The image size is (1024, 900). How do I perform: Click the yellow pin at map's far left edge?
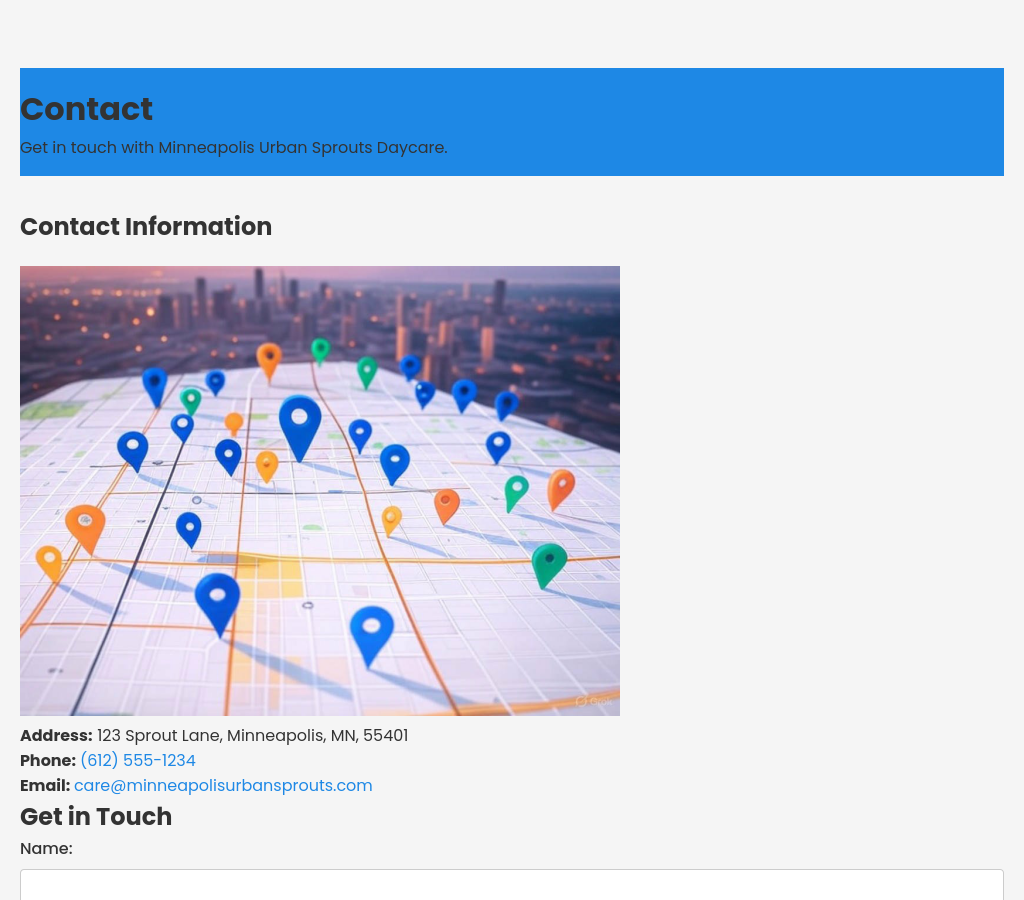[49, 562]
